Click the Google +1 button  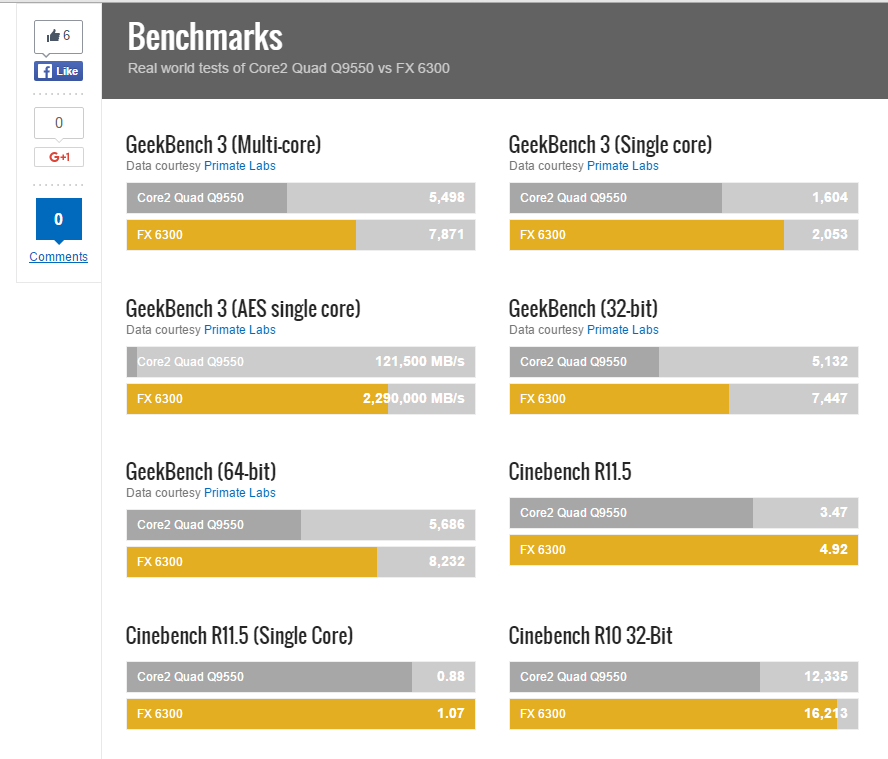pyautogui.click(x=59, y=157)
